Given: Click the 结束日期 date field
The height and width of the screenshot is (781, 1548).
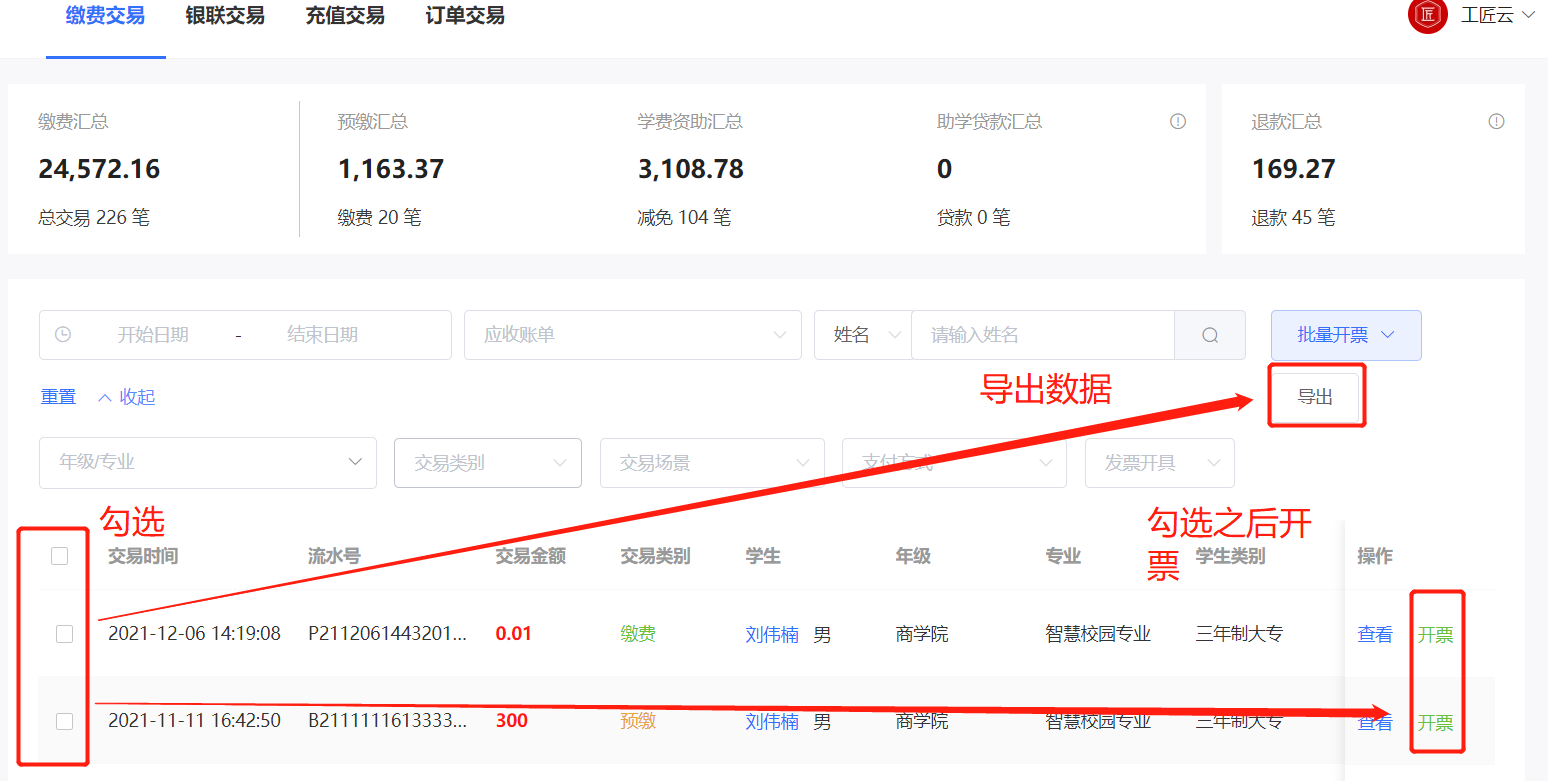Looking at the screenshot, I should 322,335.
